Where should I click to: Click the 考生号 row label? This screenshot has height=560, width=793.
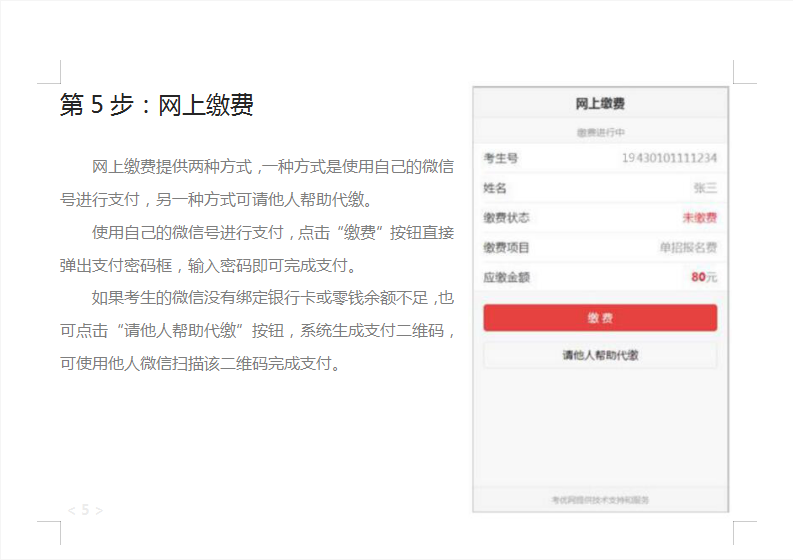pyautogui.click(x=501, y=158)
